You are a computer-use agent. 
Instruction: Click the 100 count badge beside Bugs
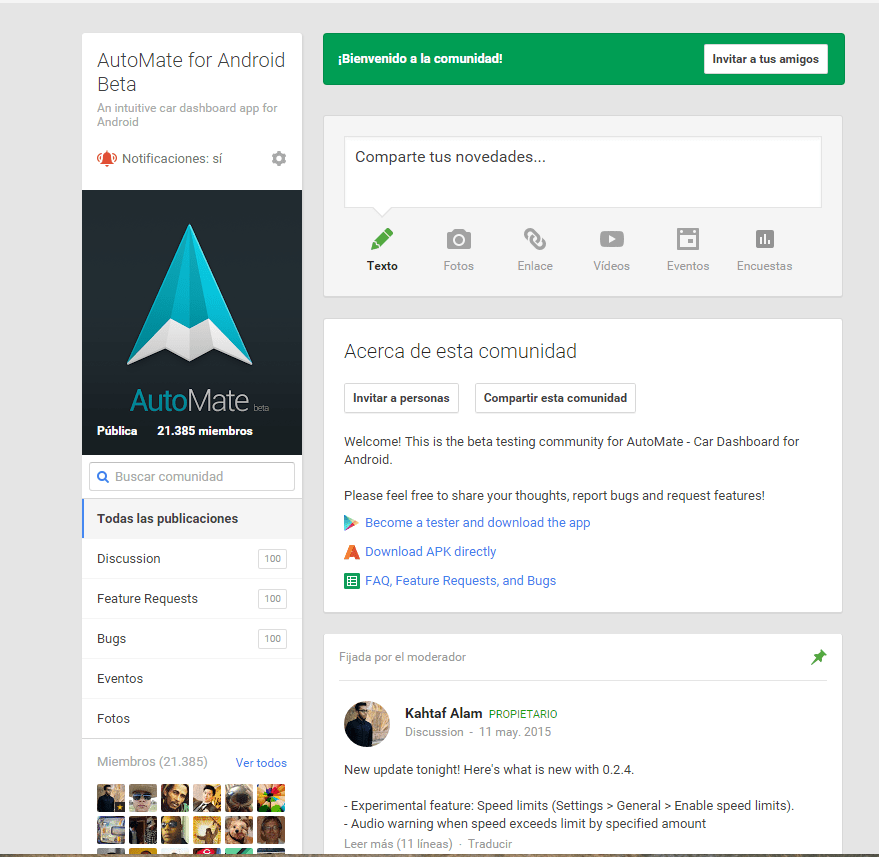point(272,638)
